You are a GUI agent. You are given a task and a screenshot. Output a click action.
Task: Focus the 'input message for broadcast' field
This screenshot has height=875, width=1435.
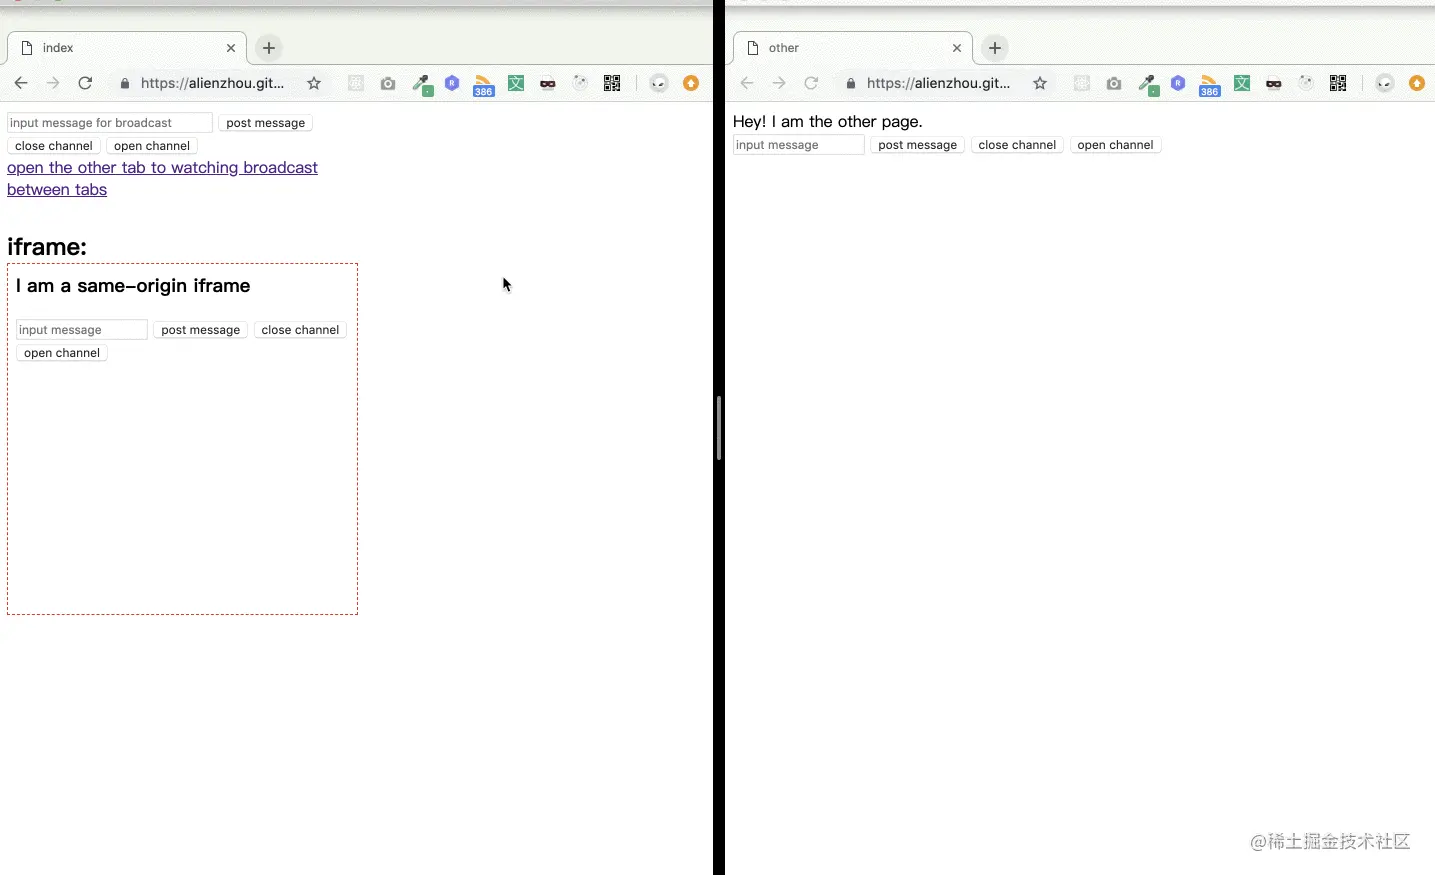pos(109,123)
